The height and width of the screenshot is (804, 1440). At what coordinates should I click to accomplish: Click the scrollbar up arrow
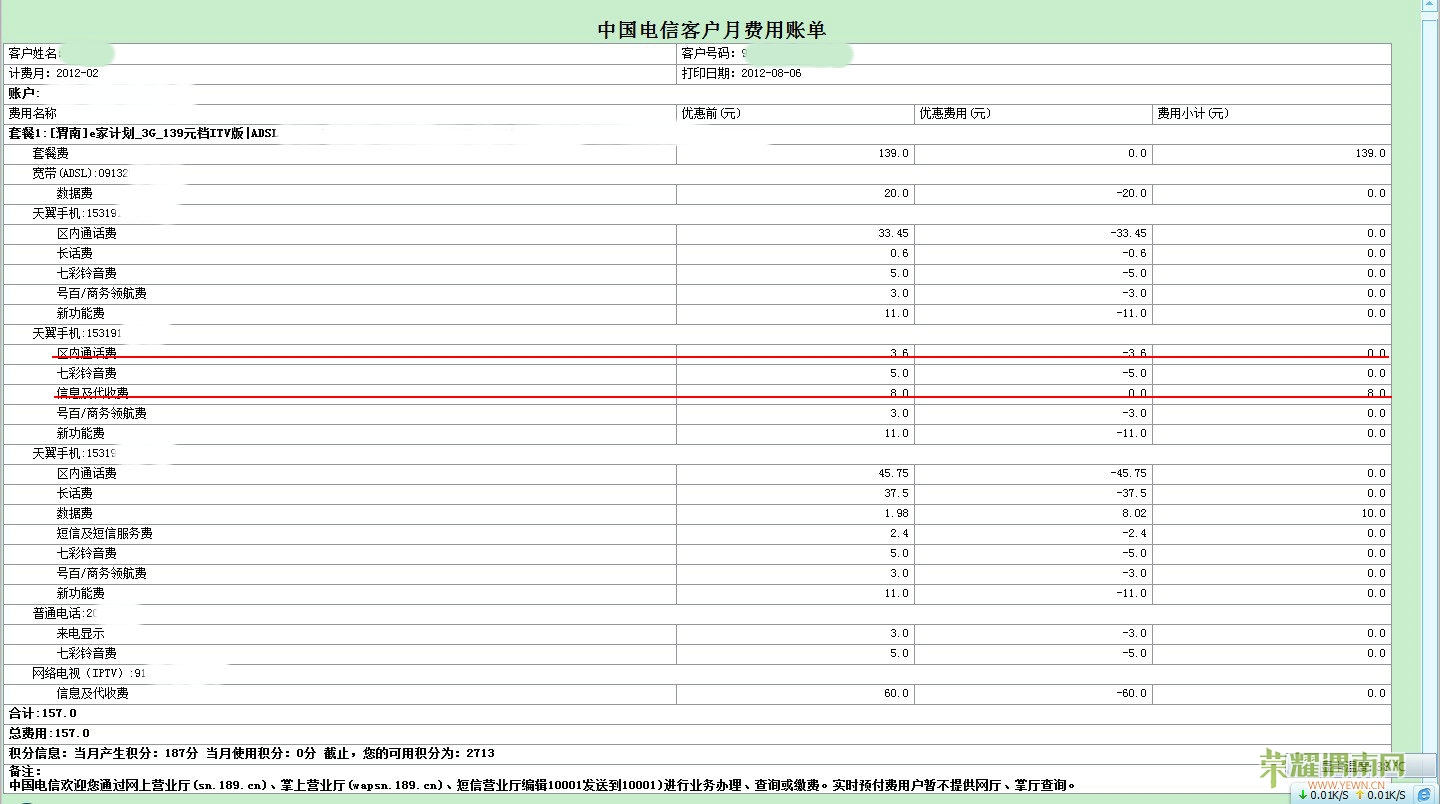[1431, 6]
